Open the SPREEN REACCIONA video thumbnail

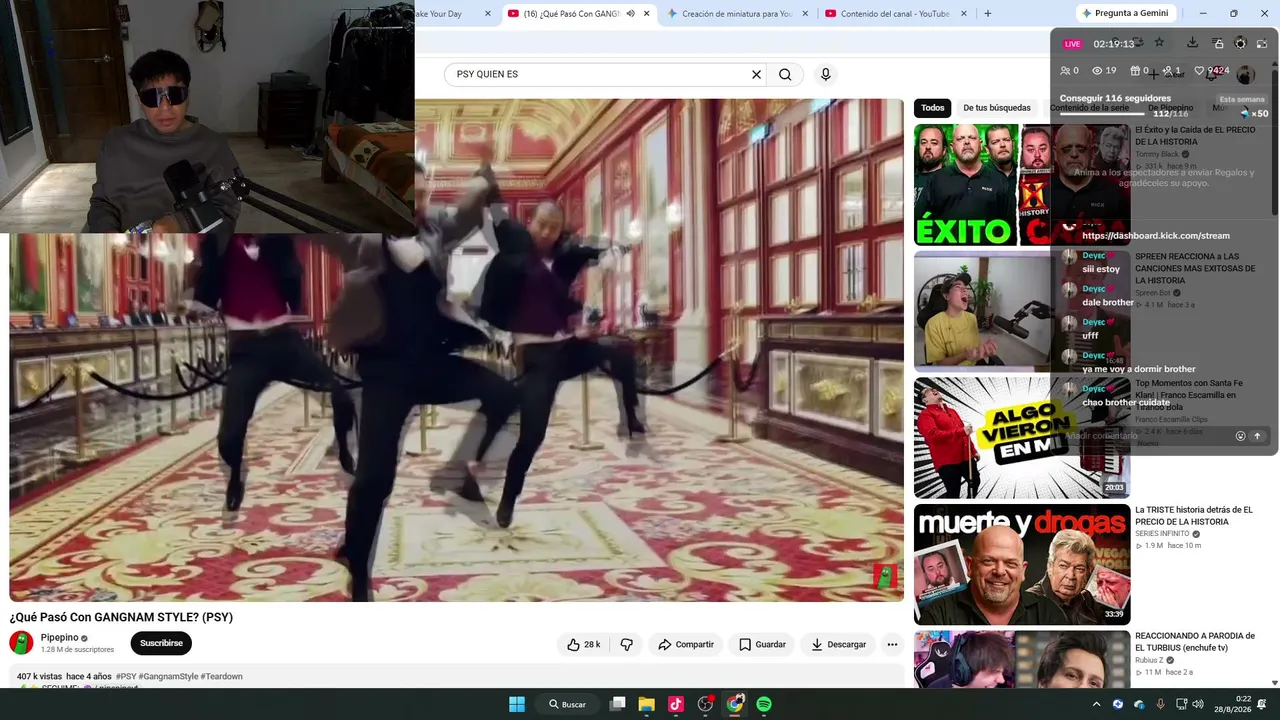click(1022, 311)
